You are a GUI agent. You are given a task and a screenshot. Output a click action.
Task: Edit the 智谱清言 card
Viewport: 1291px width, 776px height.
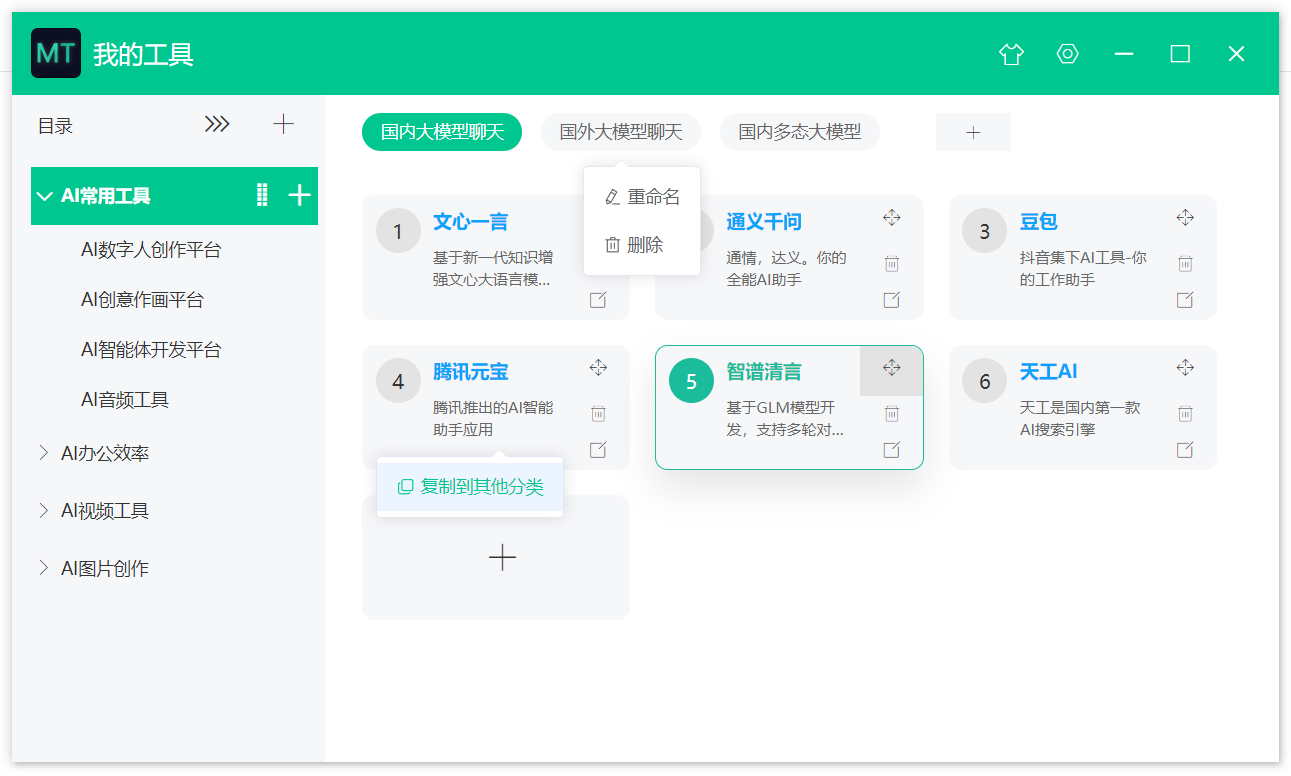click(x=892, y=450)
